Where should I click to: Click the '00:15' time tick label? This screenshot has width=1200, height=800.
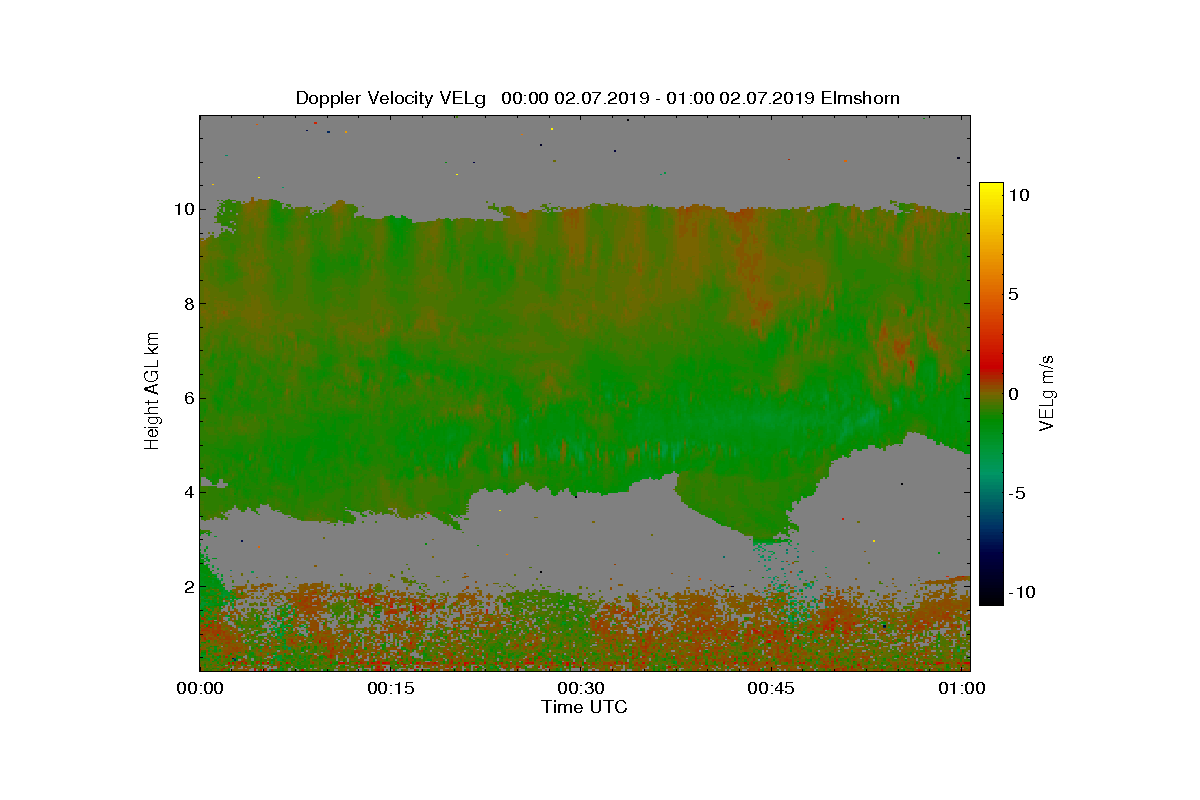click(x=390, y=688)
